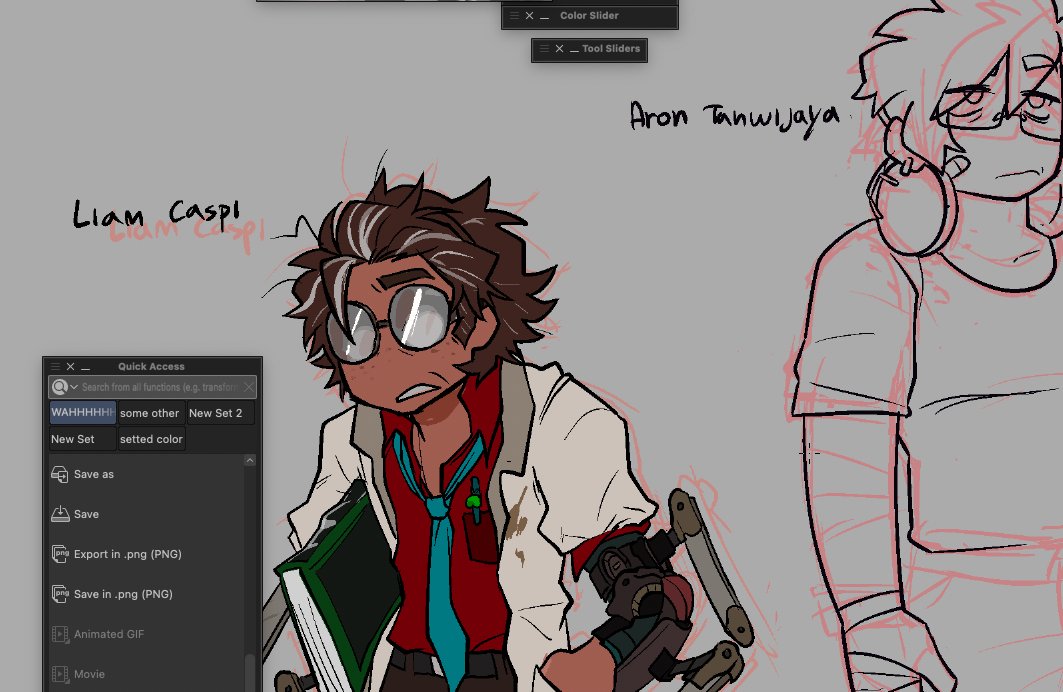
Task: Click the Quick Access title text
Action: point(151,367)
